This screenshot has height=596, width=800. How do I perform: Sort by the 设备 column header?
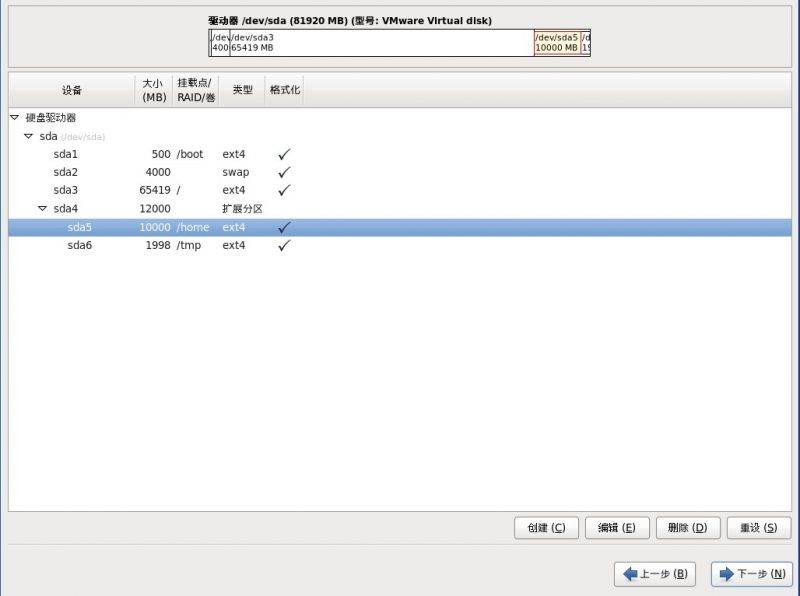pyautogui.click(x=71, y=90)
